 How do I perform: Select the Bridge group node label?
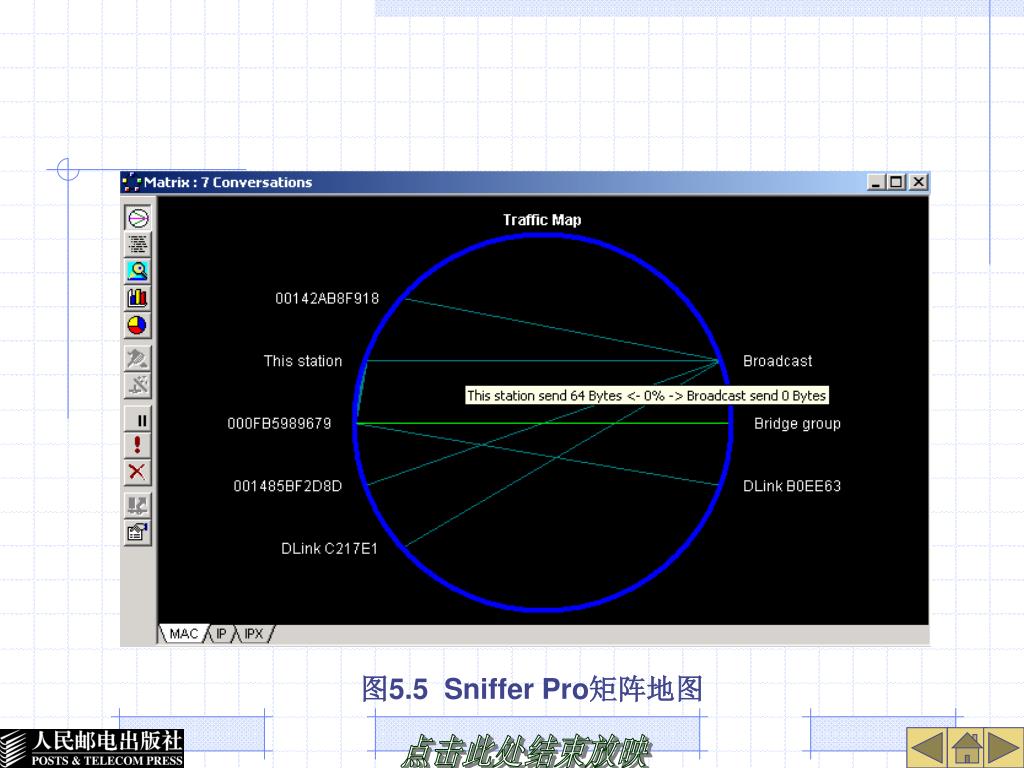click(x=797, y=424)
